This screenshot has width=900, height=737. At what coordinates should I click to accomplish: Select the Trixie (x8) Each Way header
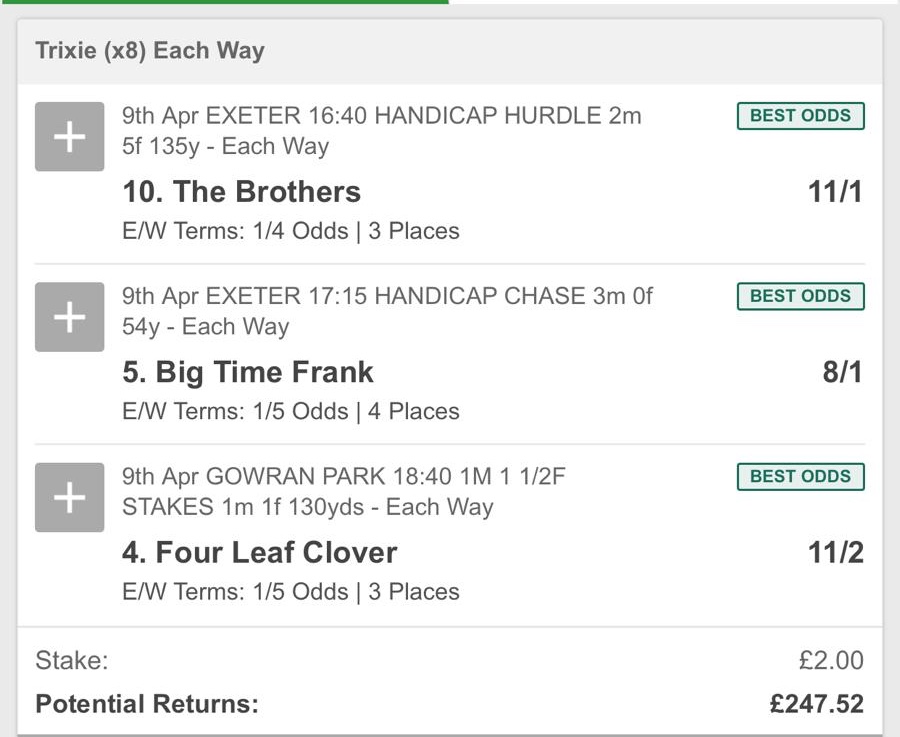[150, 51]
